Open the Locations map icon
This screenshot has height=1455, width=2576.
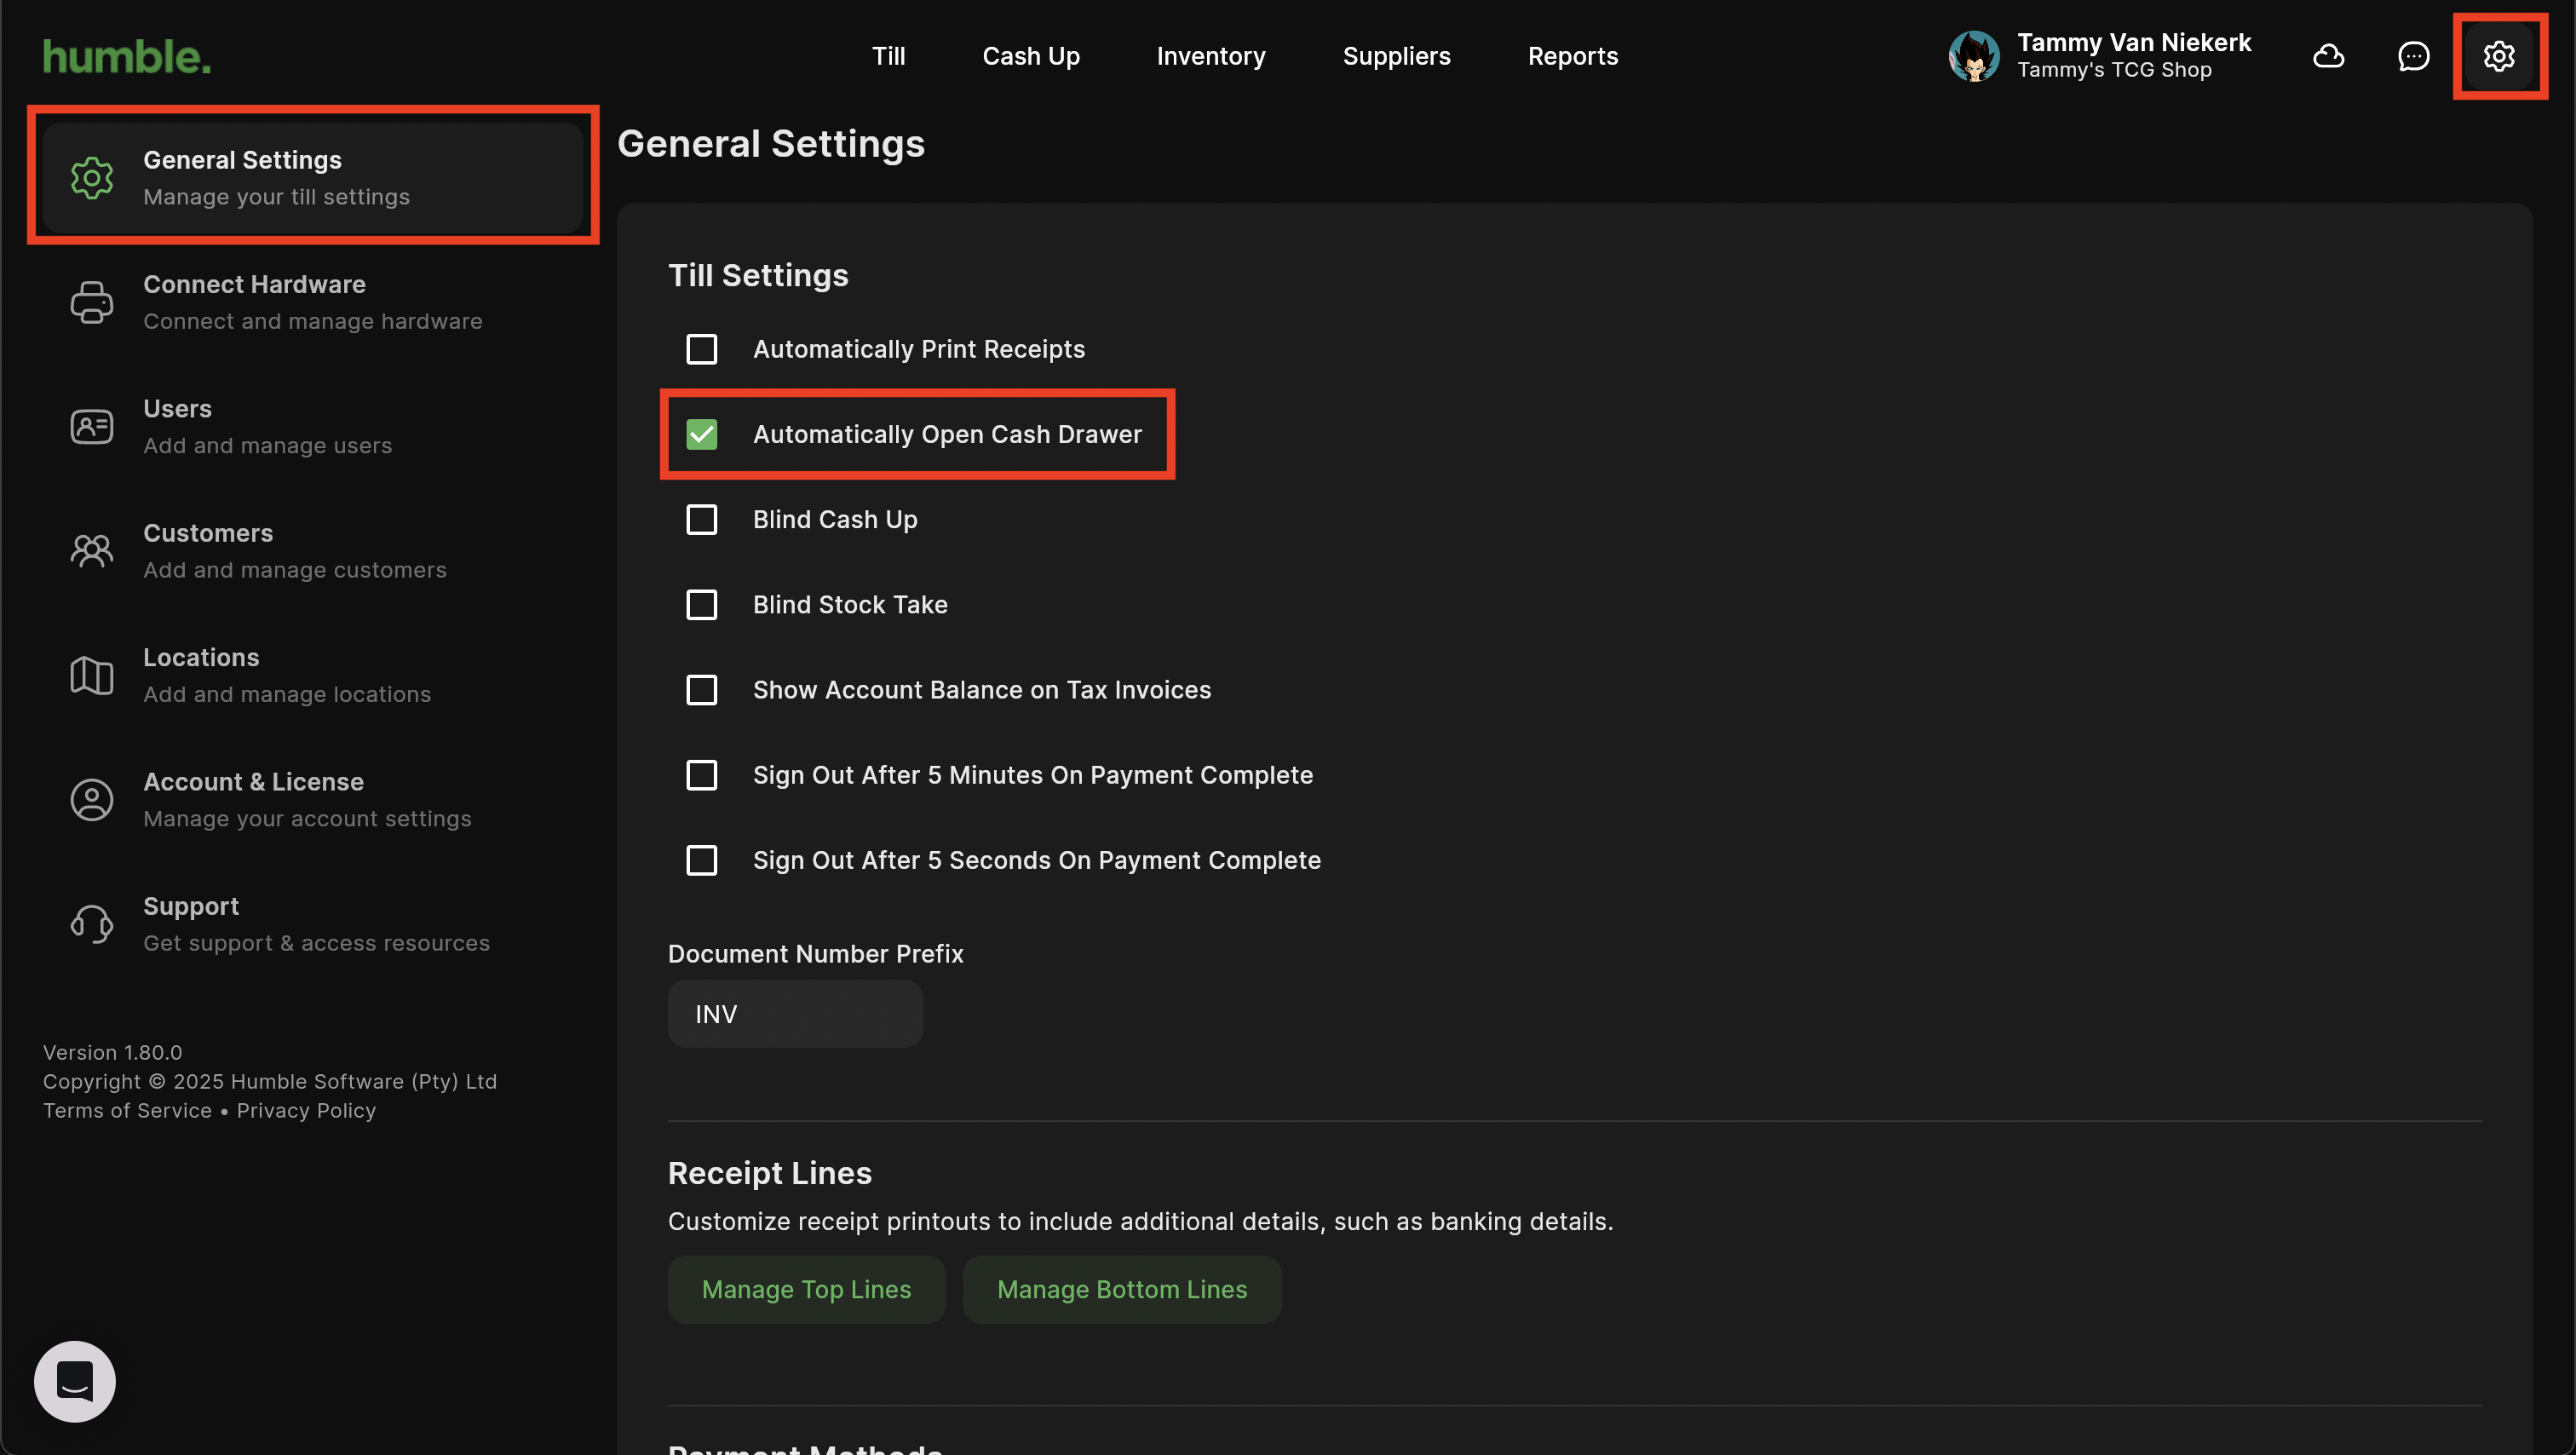pyautogui.click(x=91, y=676)
